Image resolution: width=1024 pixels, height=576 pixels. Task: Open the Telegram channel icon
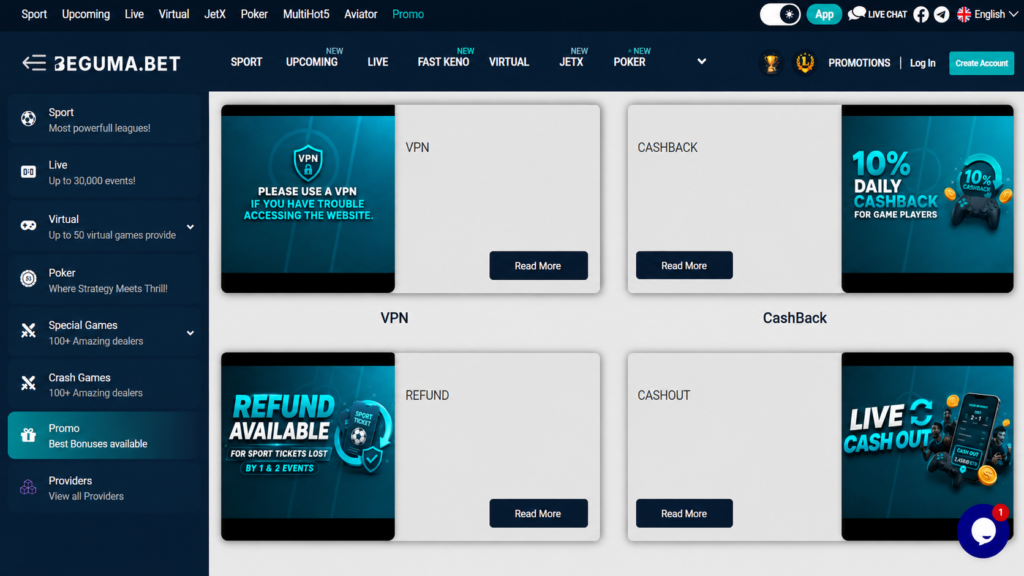coord(941,14)
